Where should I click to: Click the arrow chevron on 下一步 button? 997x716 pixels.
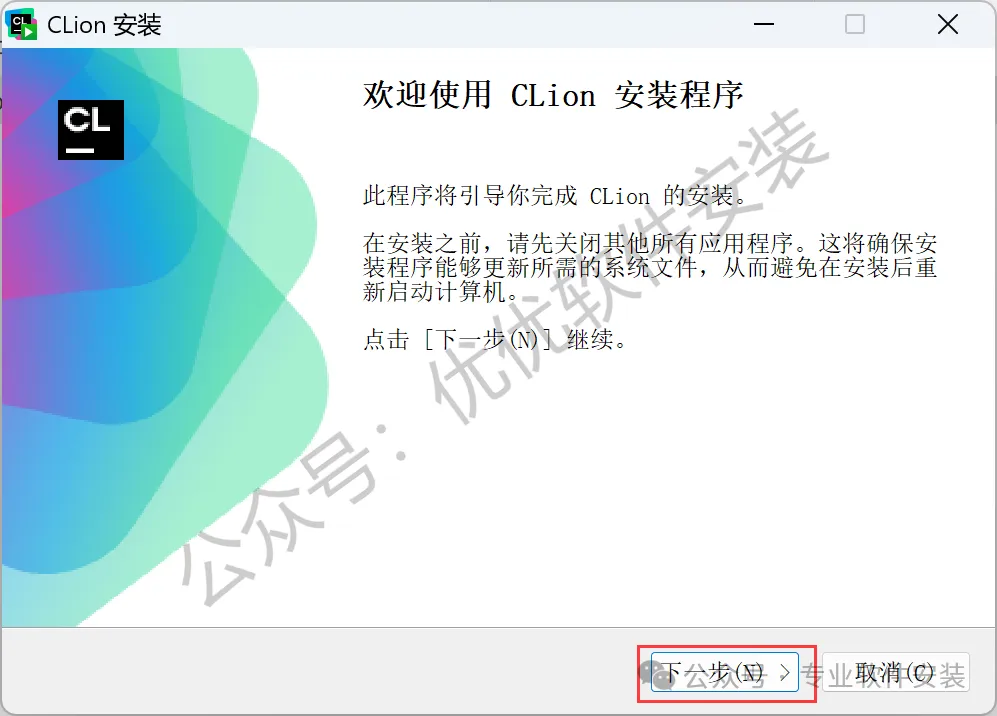[x=785, y=673]
